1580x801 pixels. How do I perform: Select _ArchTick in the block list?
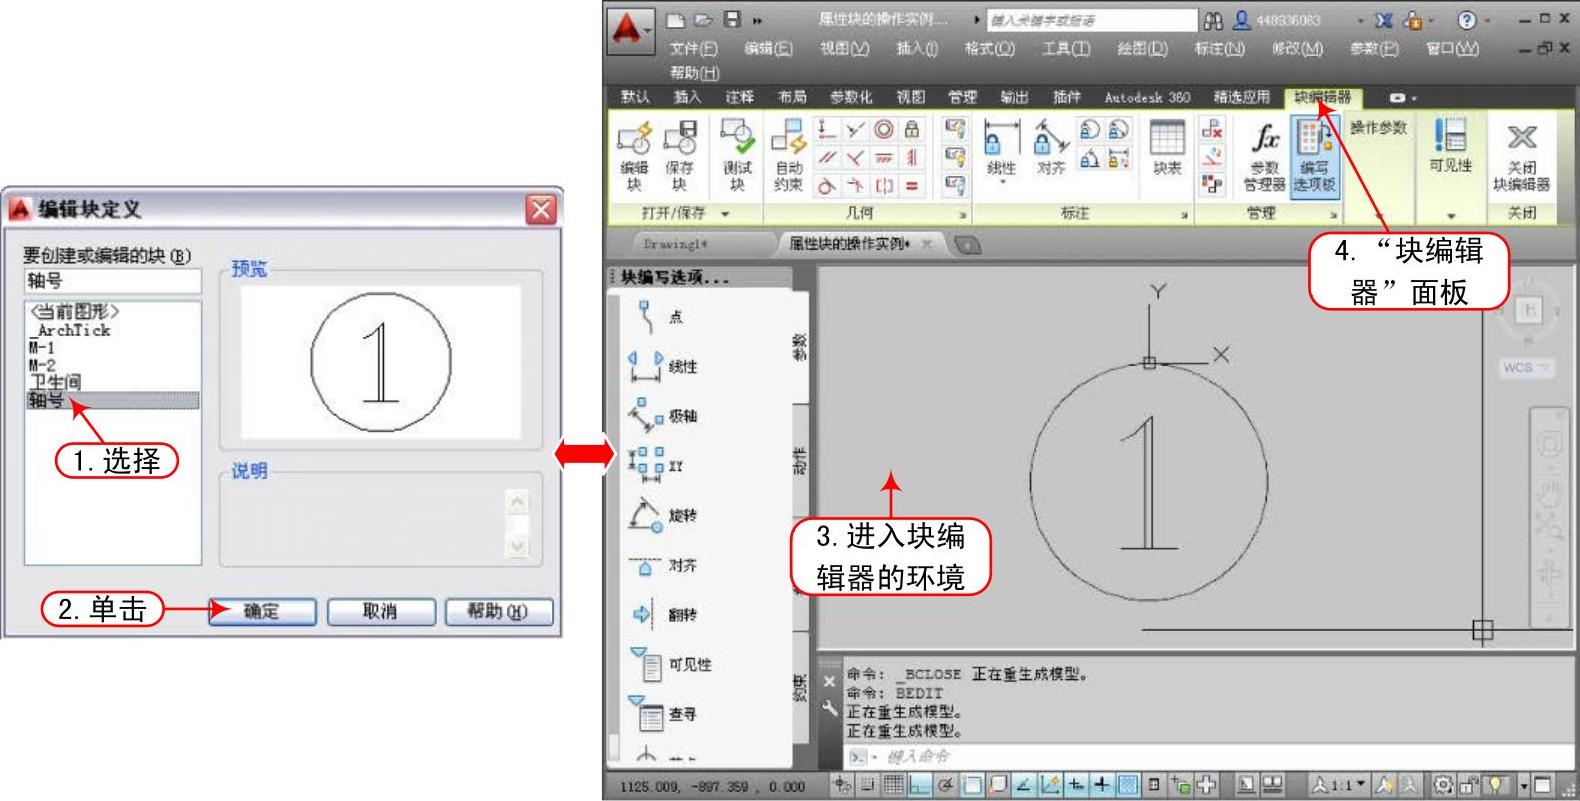click(x=69, y=329)
